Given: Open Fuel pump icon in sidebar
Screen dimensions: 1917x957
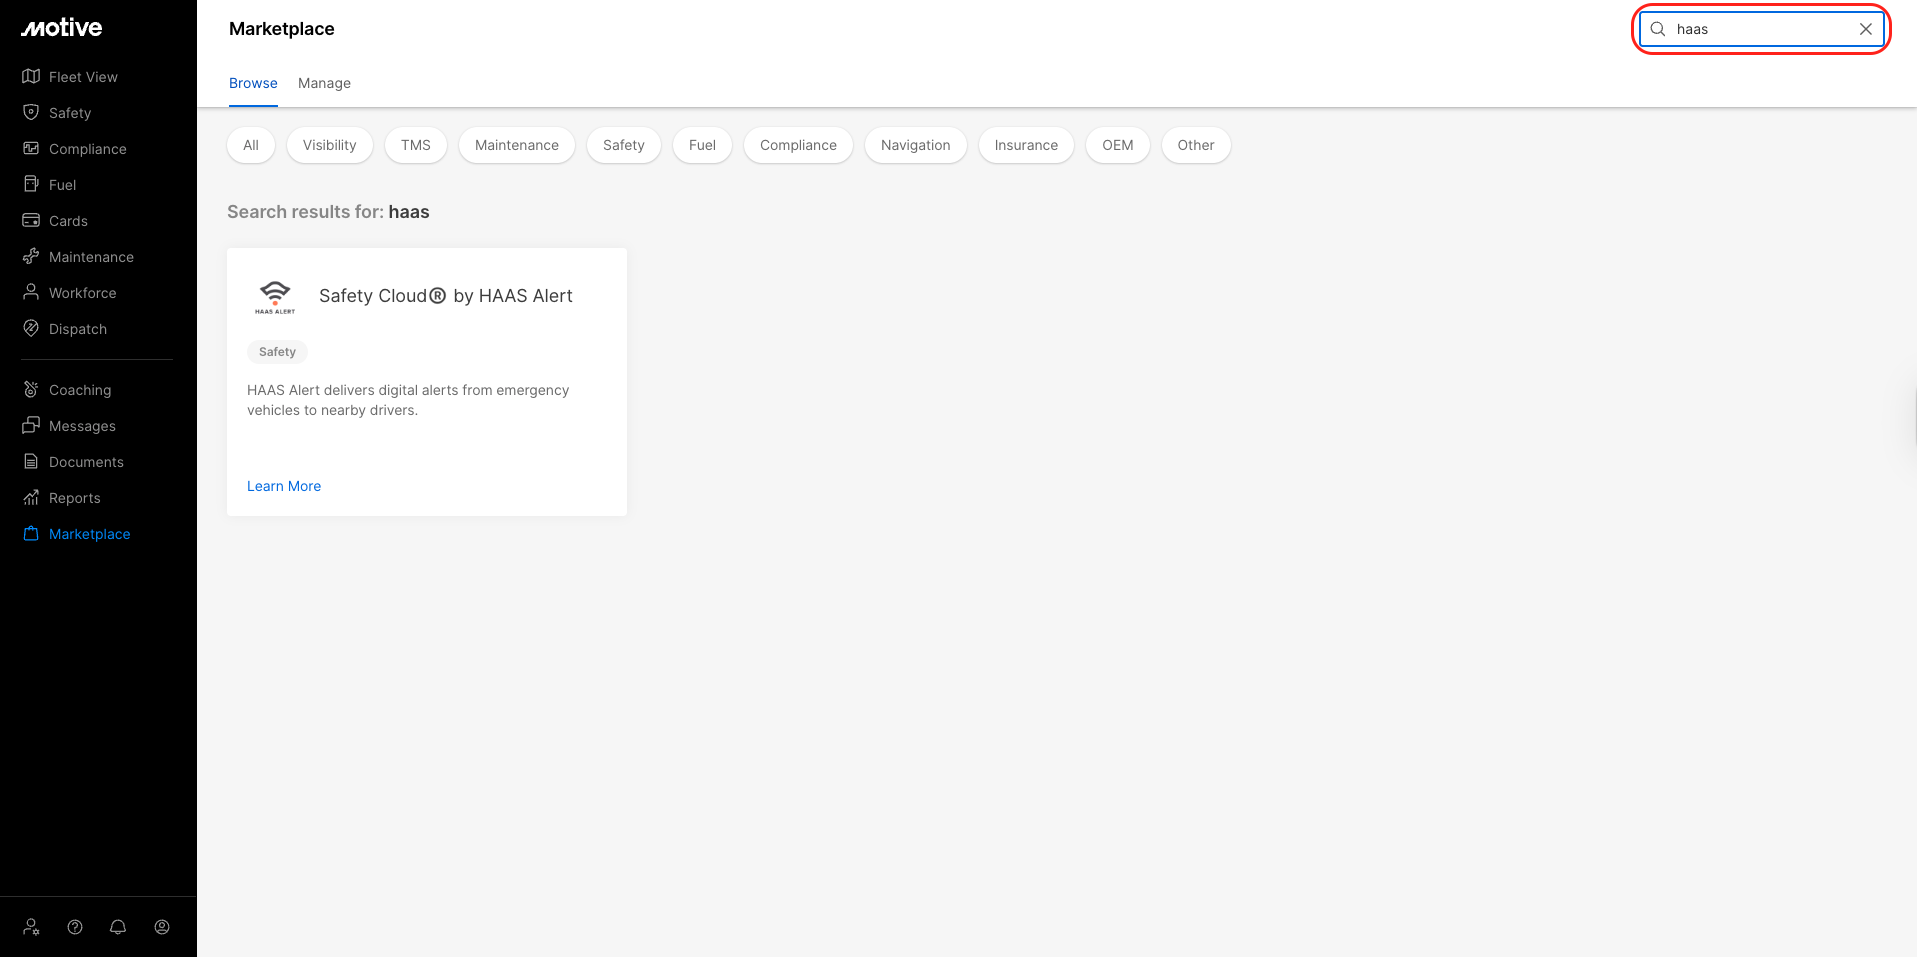Looking at the screenshot, I should coord(31,185).
